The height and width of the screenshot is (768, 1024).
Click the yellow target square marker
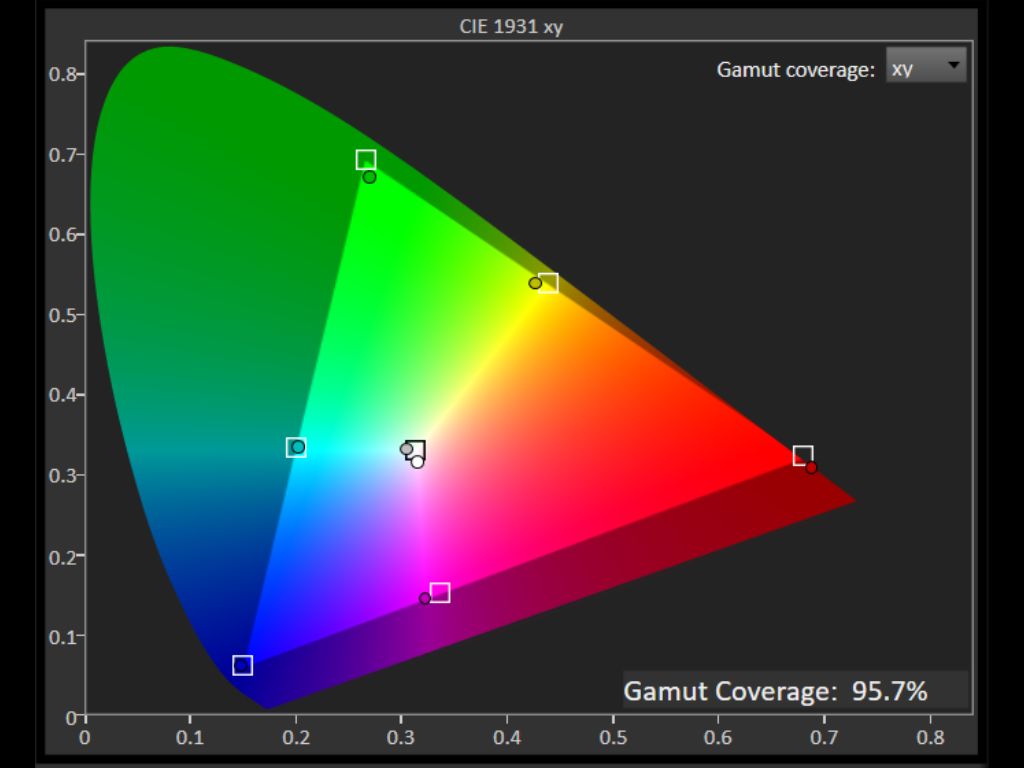[x=548, y=283]
